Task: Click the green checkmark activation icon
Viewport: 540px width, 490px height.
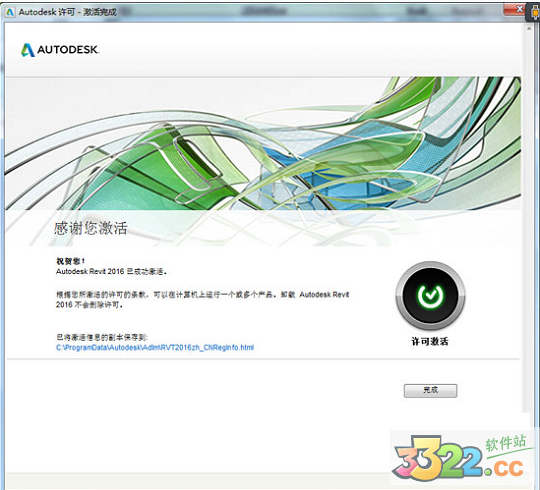Action: coord(430,295)
